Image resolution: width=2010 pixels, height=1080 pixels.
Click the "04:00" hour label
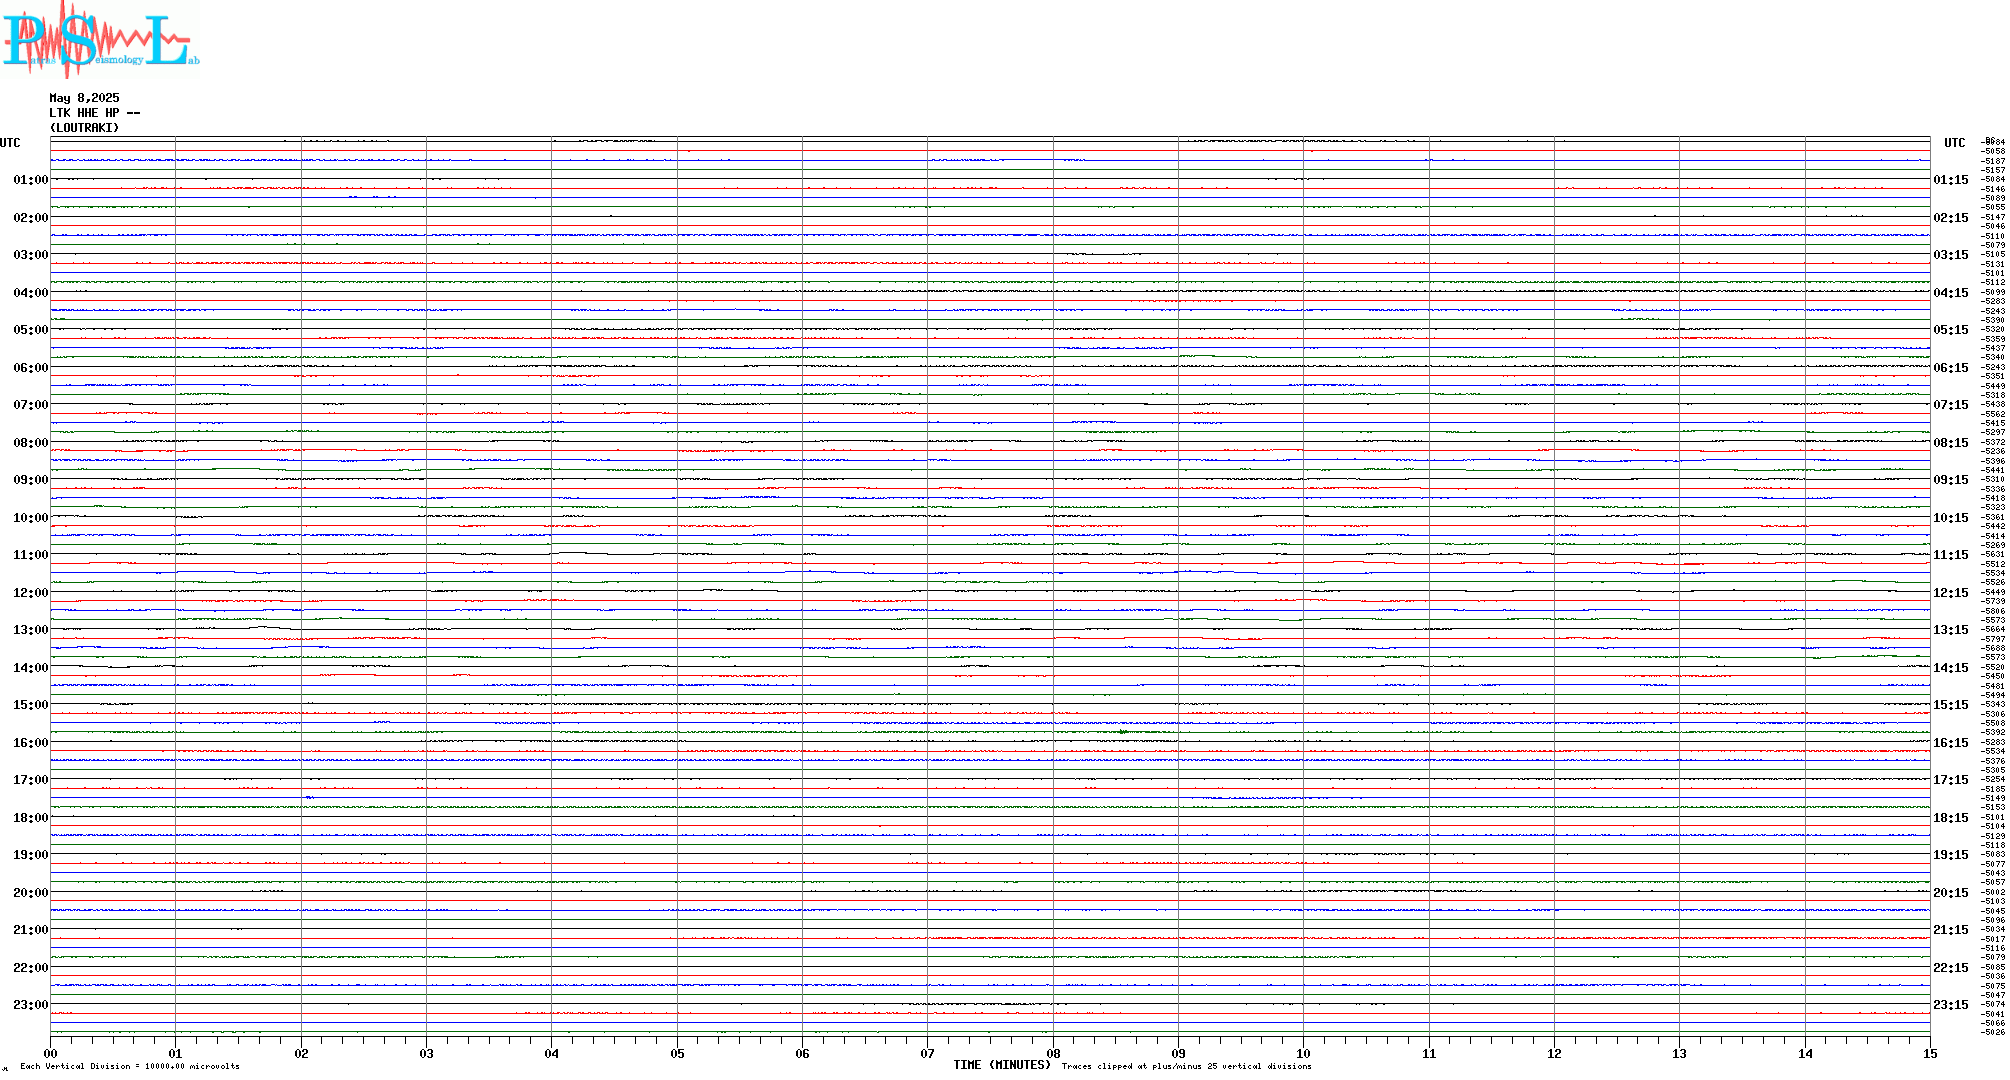coord(31,293)
